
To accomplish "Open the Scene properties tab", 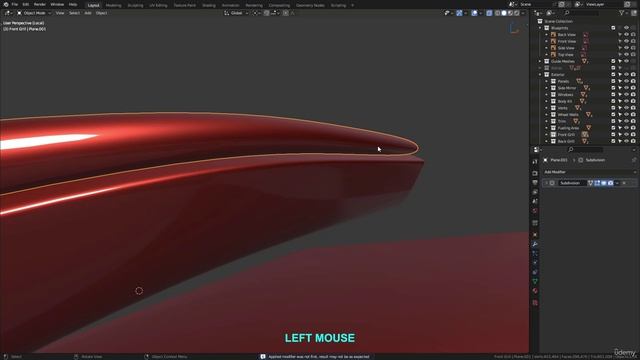I will click(535, 201).
